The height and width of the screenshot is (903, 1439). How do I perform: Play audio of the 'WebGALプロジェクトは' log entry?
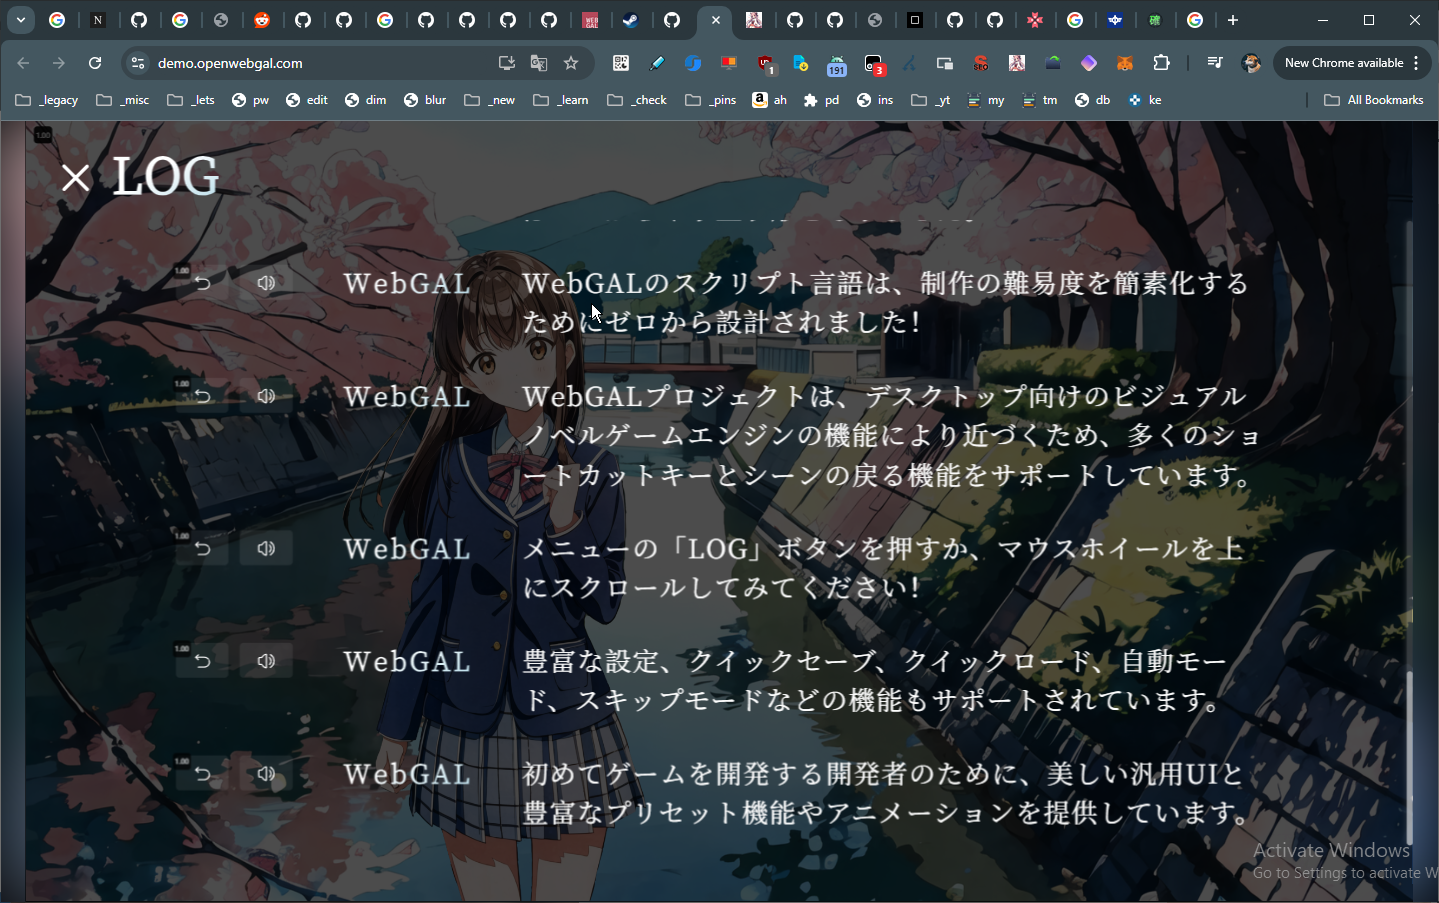tap(266, 396)
